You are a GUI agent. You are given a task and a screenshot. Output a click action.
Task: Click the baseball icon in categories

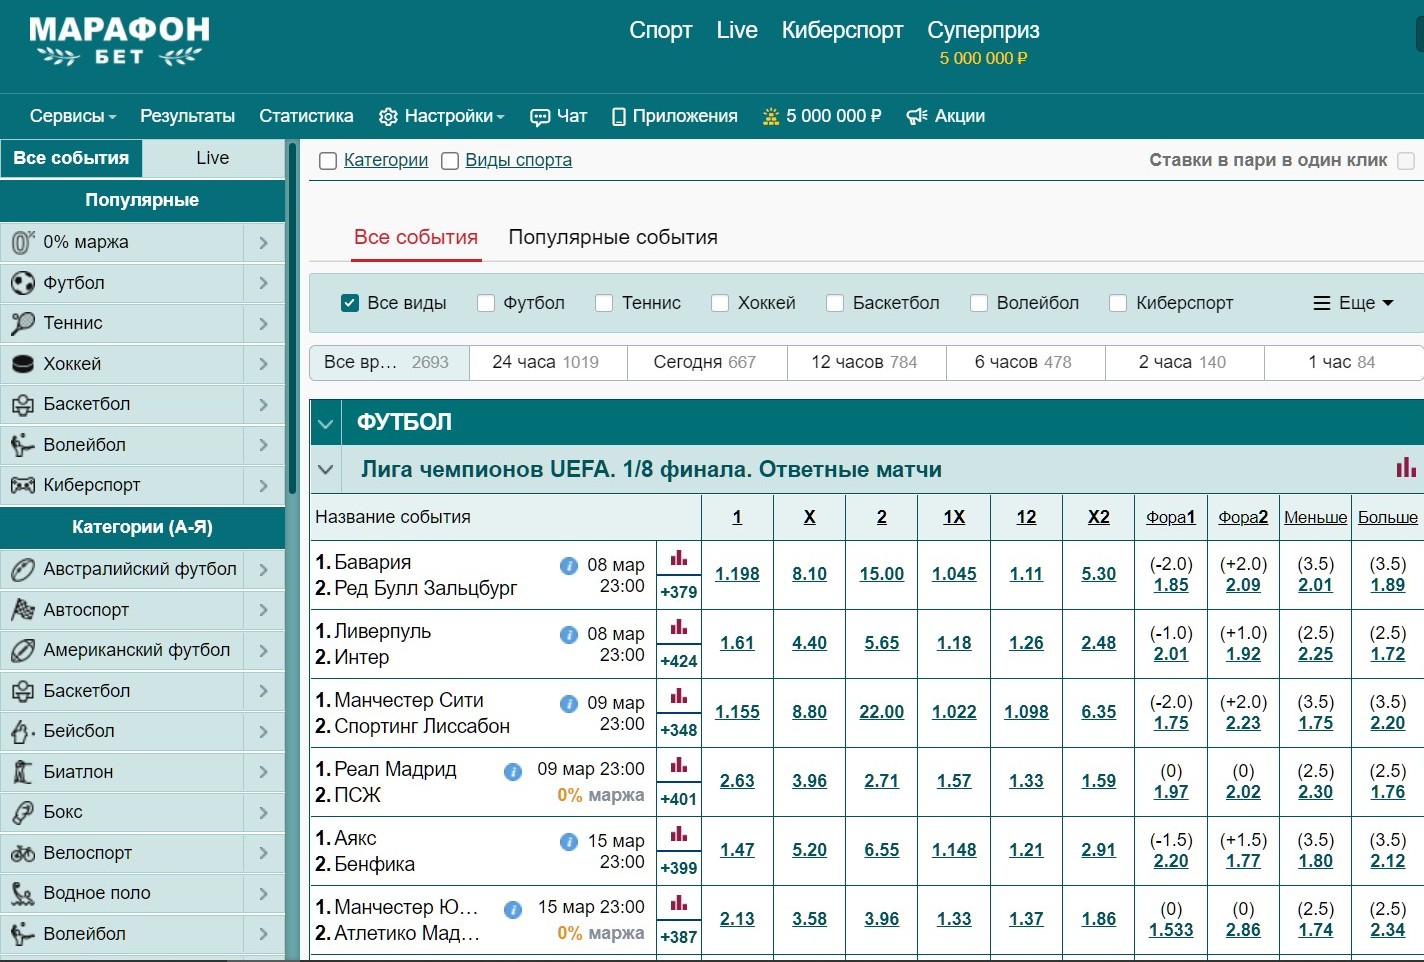point(22,731)
